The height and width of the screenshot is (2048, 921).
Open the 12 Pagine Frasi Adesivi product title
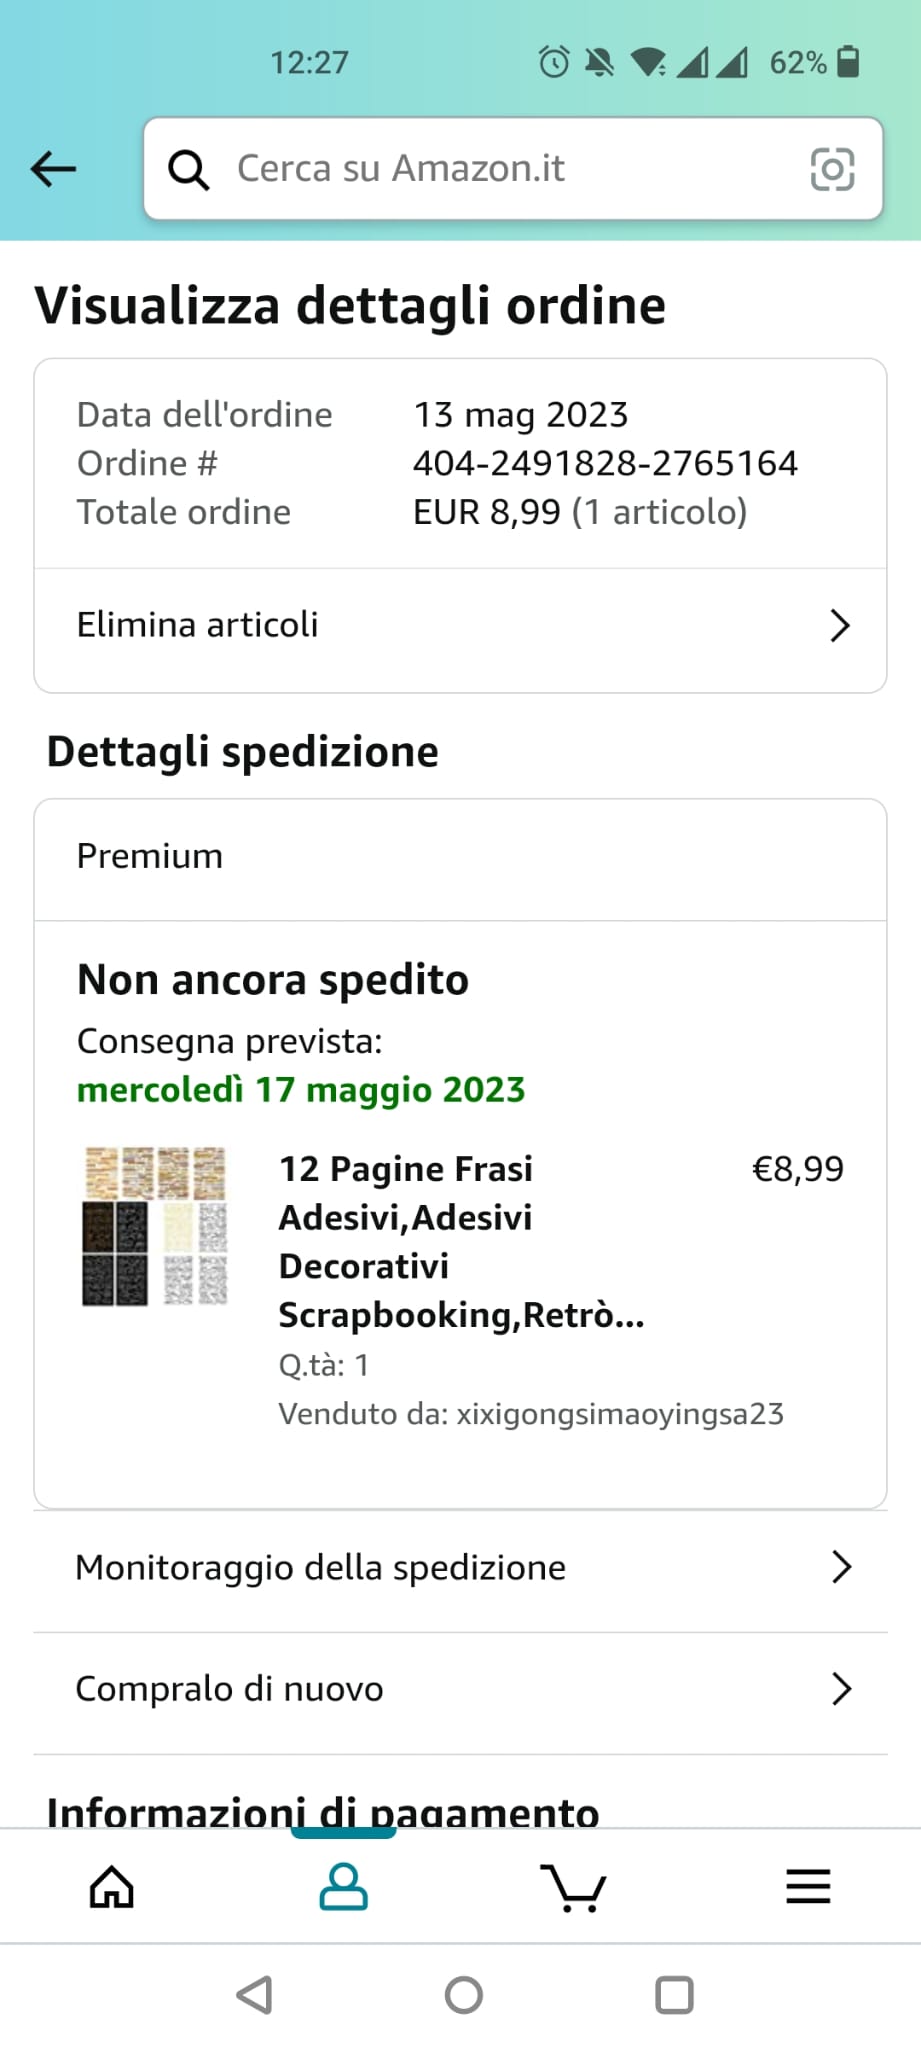tap(460, 1241)
